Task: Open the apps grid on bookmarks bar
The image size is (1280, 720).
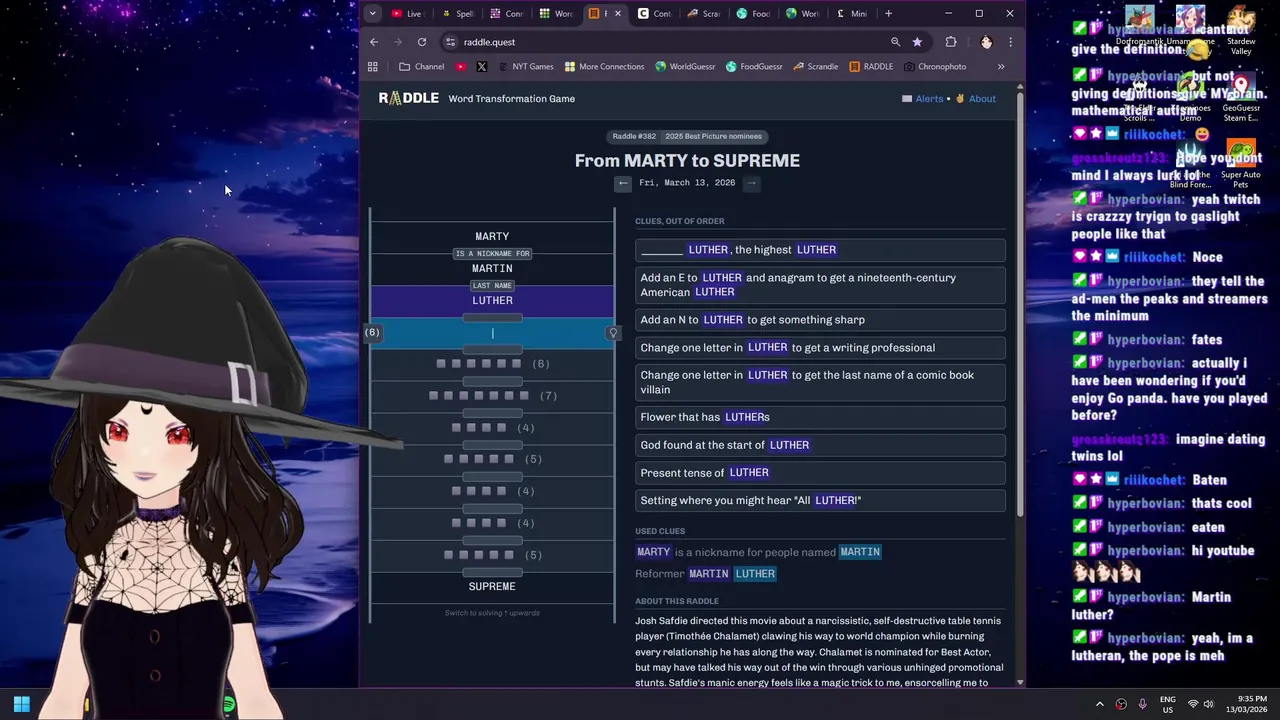Action: [x=373, y=67]
